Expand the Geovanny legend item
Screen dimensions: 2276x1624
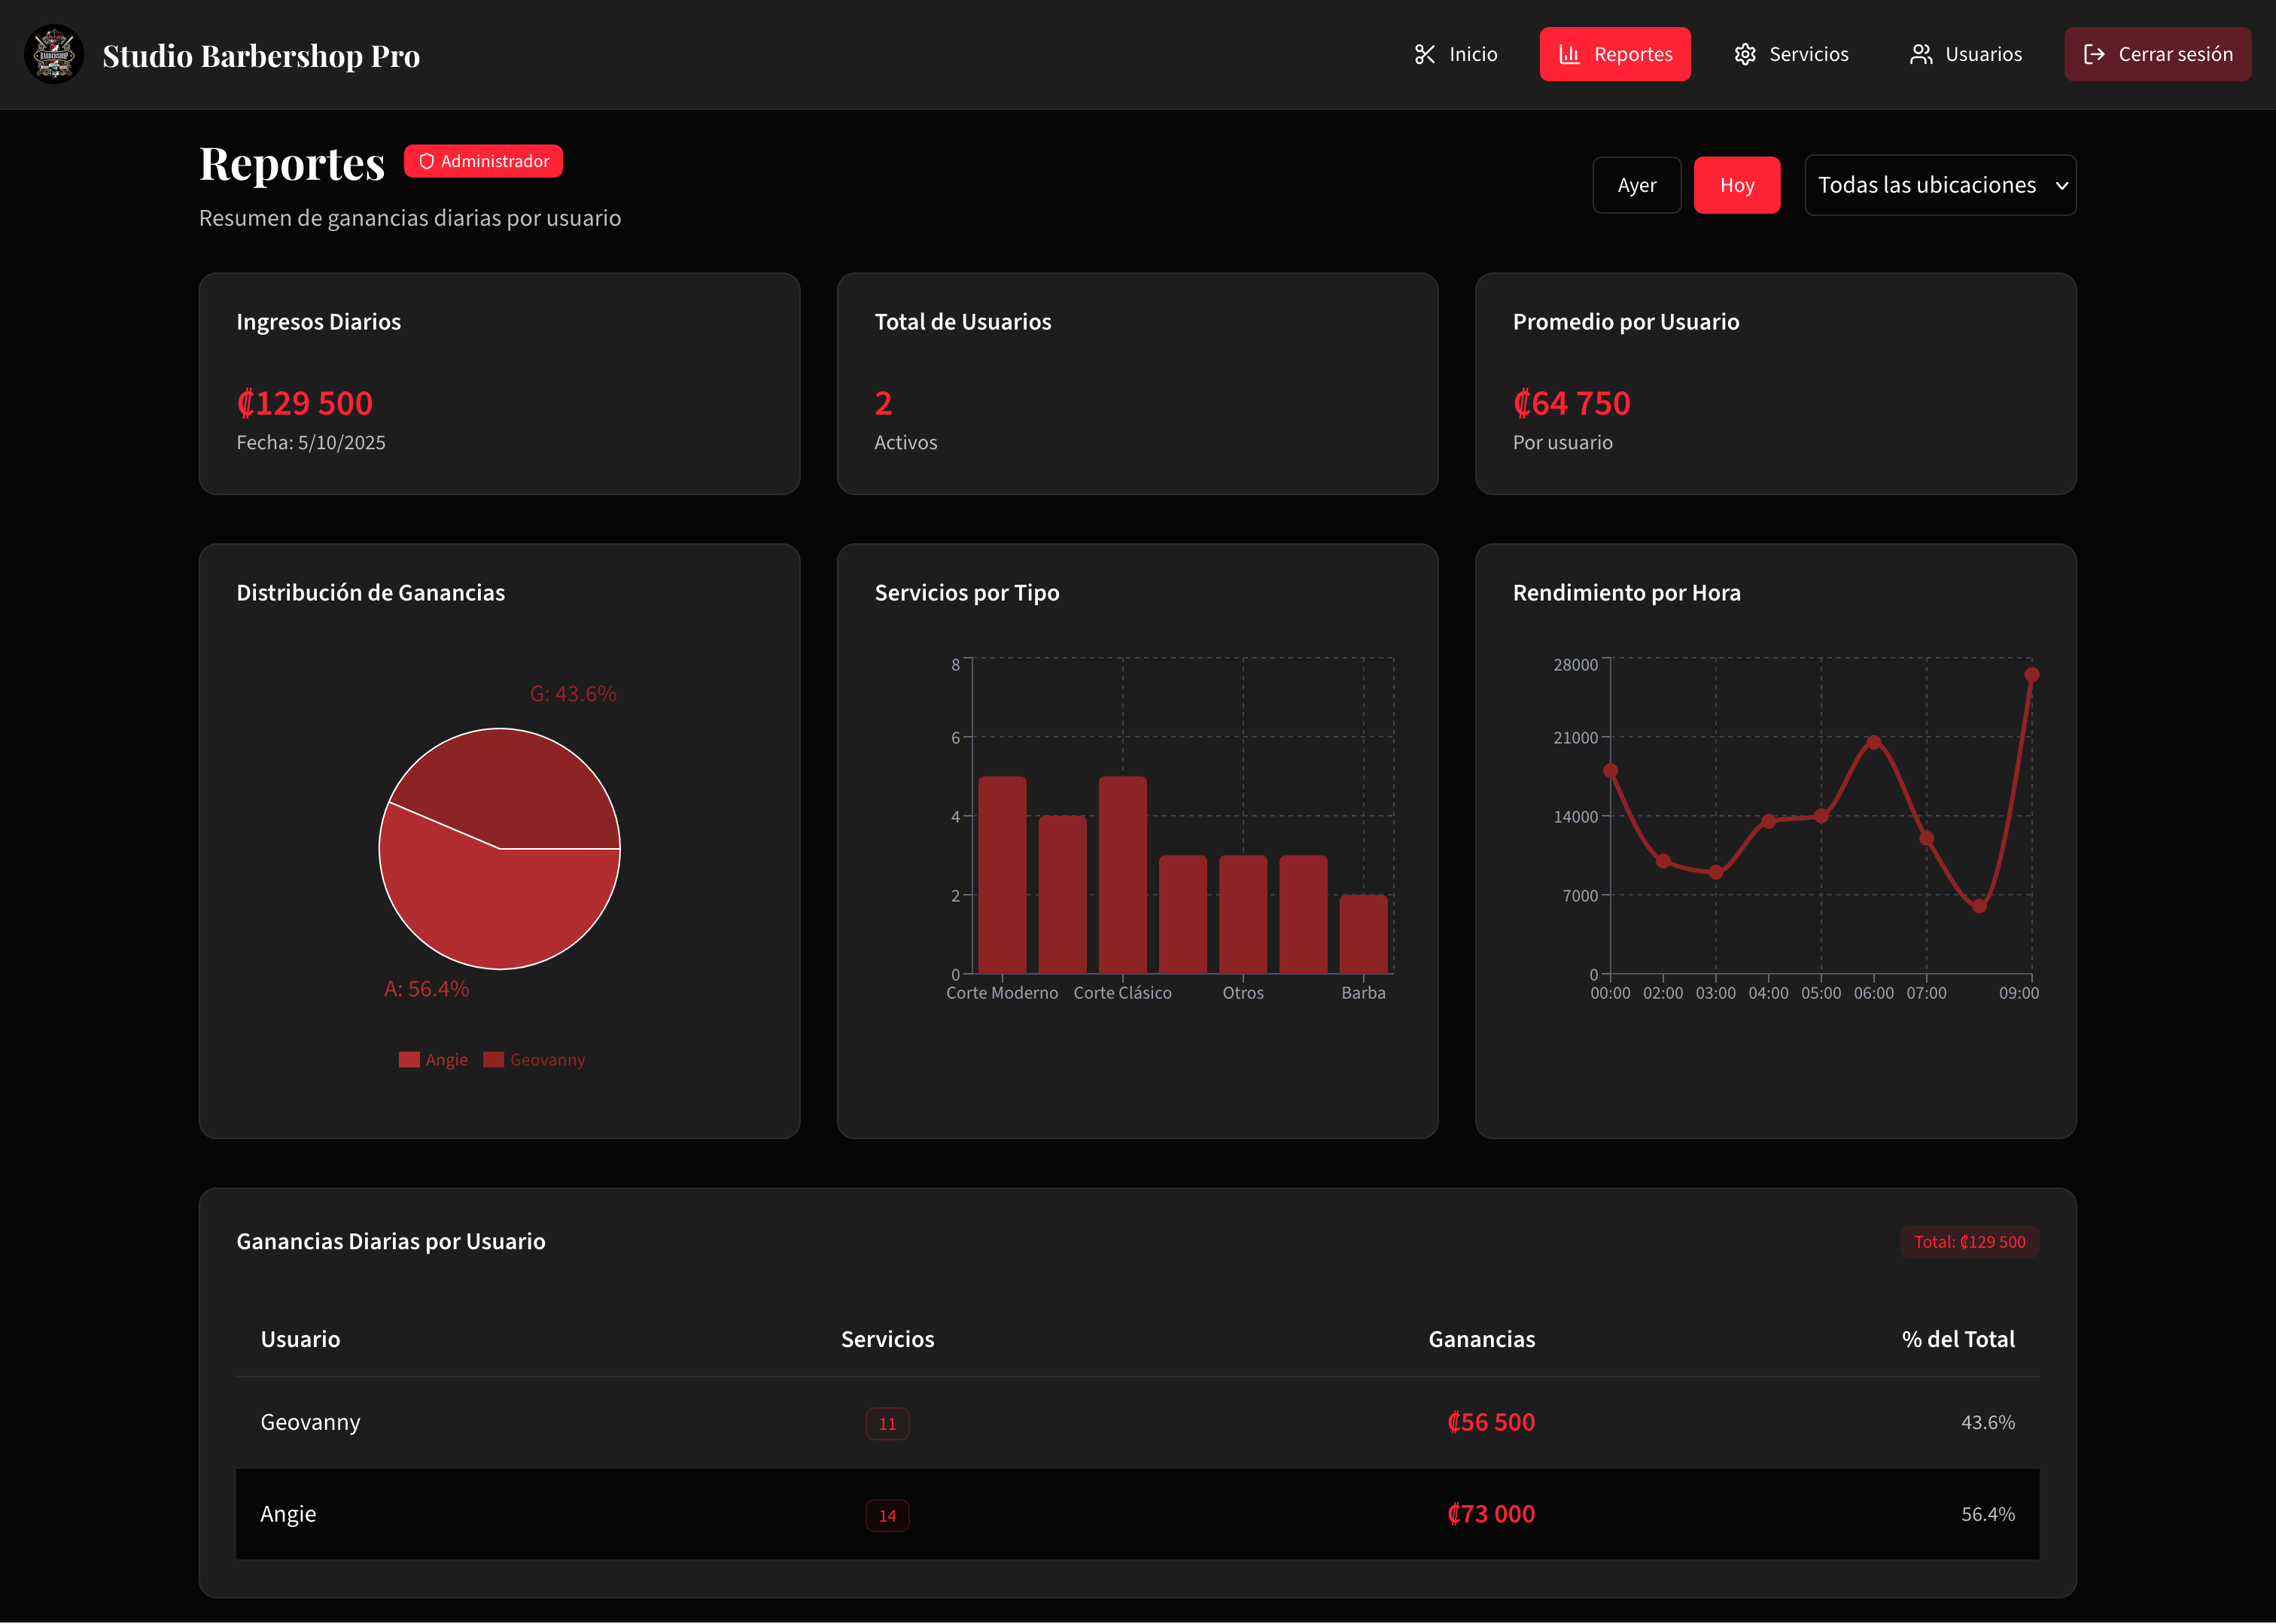point(534,1059)
